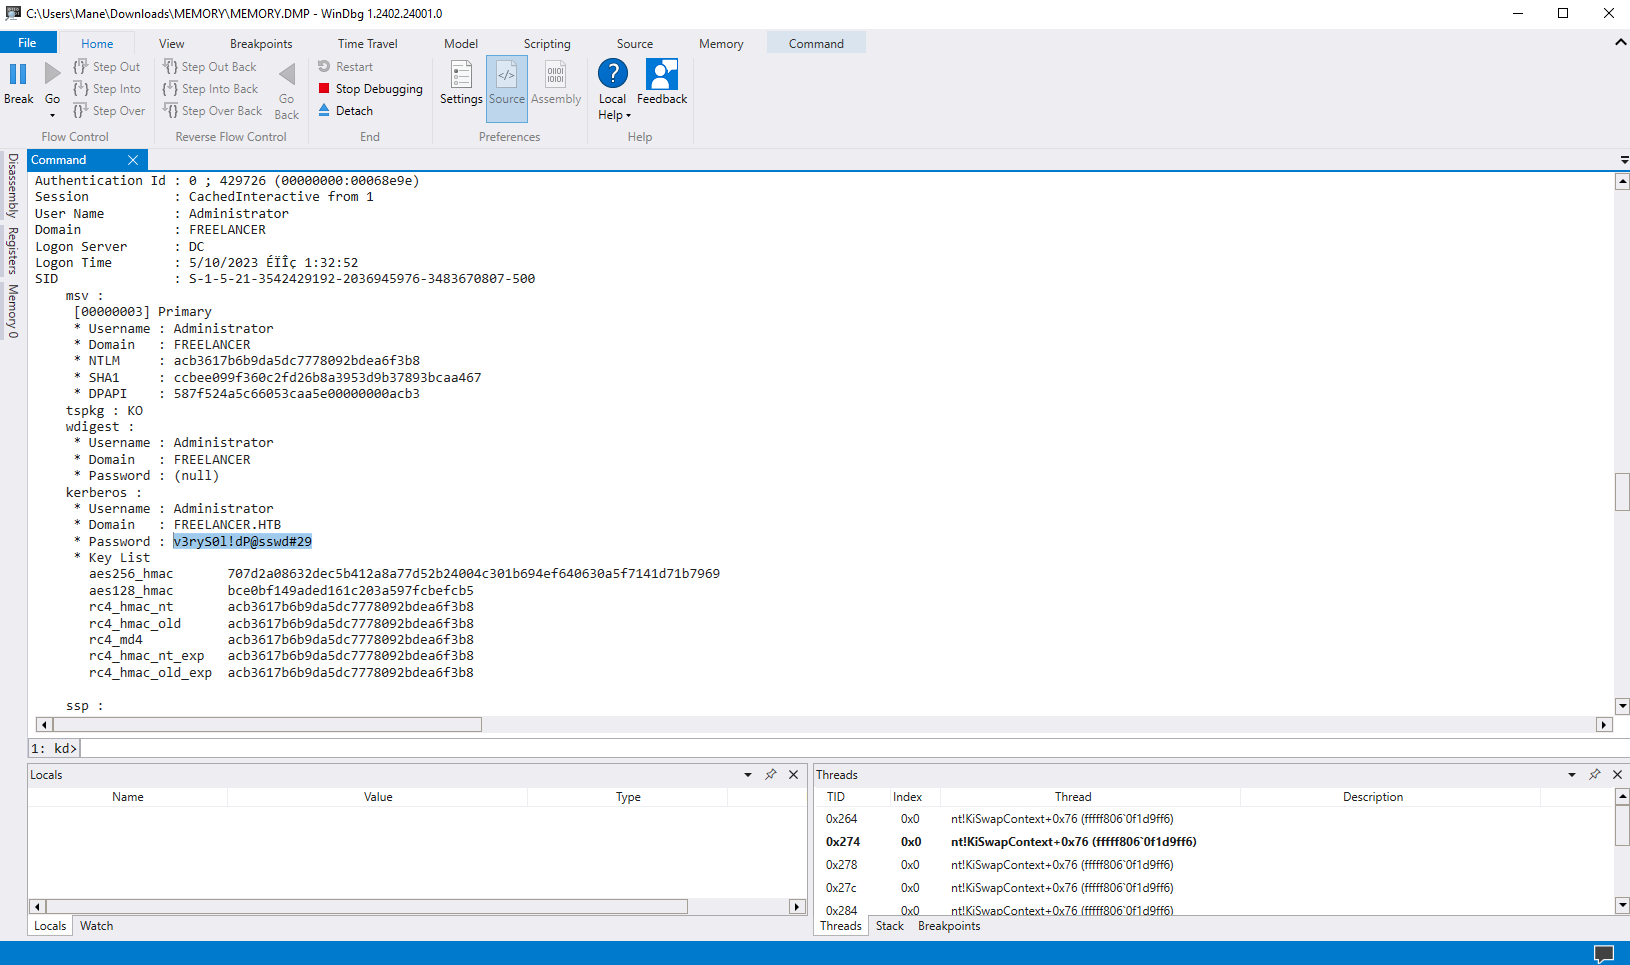Click the Command window's horizontal scrollbar thumb
The image size is (1630, 965).
(x=268, y=725)
